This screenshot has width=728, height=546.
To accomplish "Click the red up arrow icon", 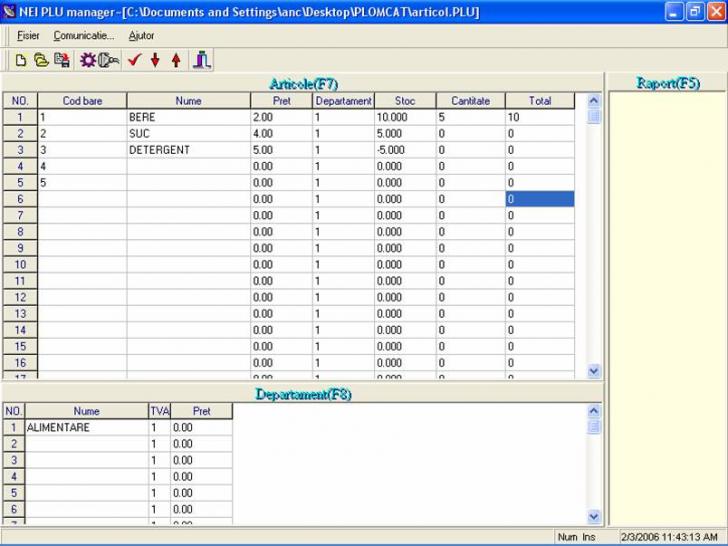I will tap(176, 60).
